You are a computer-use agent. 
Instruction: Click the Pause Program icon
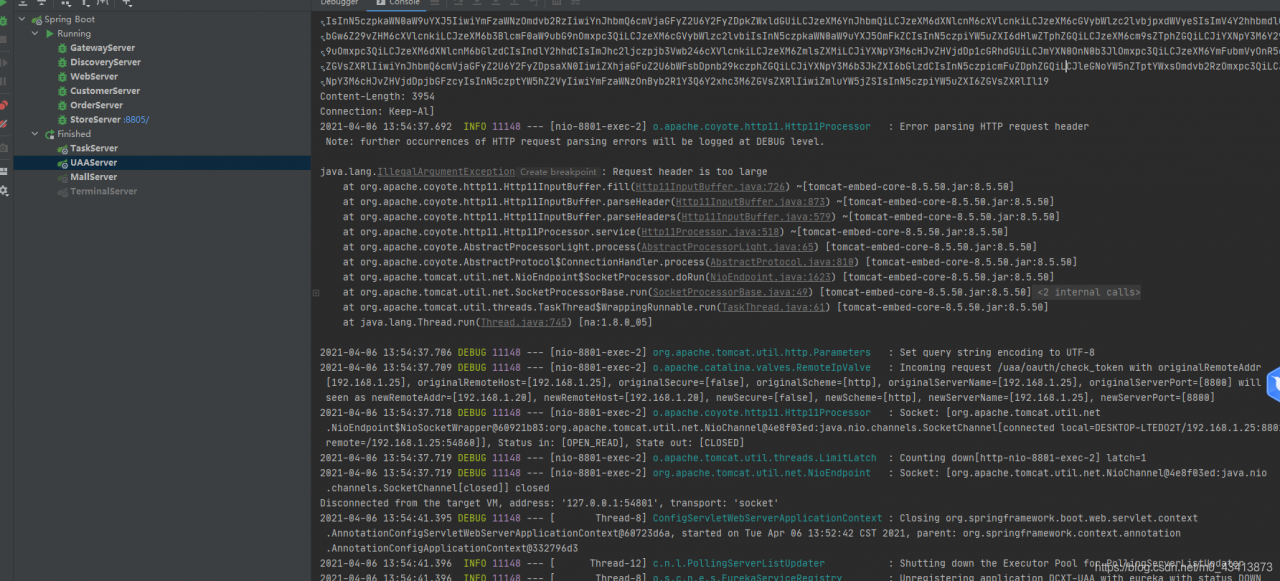pyautogui.click(x=6, y=83)
